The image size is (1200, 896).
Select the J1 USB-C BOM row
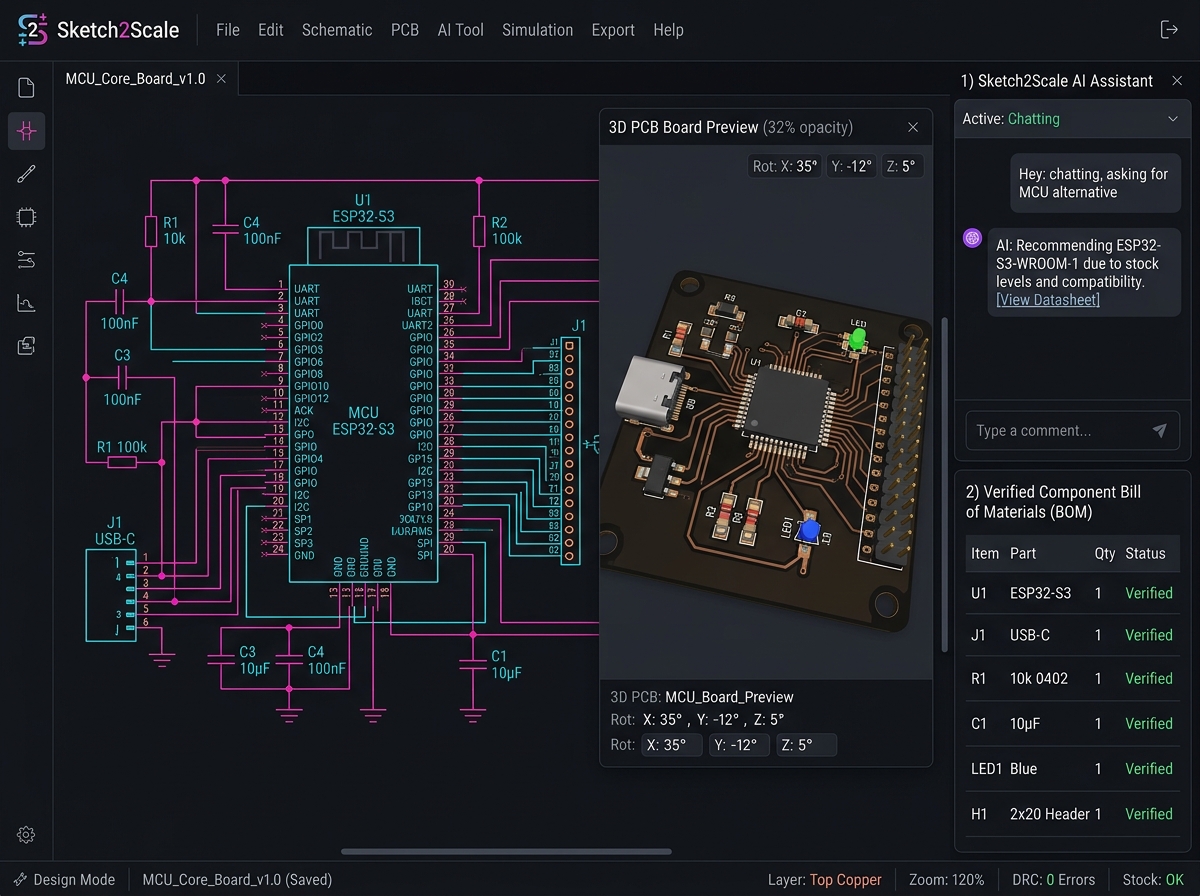point(1073,635)
